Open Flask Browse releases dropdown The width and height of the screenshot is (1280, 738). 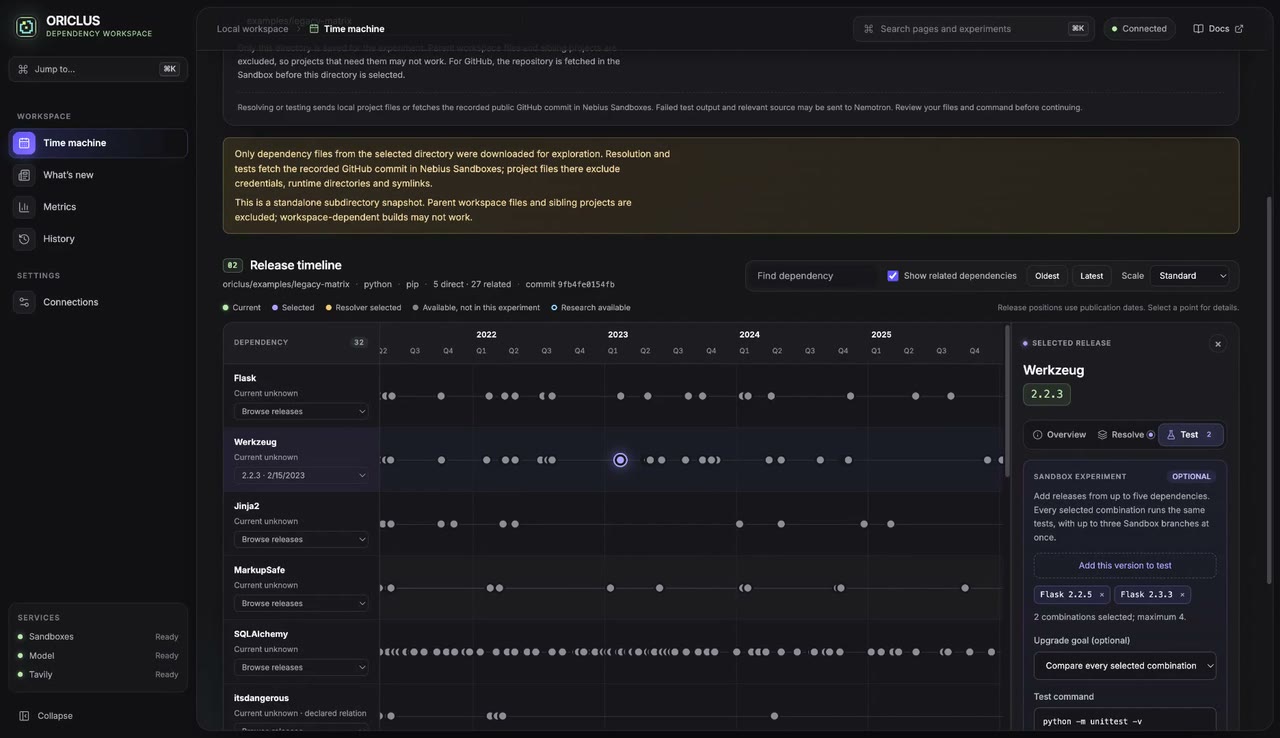301,411
